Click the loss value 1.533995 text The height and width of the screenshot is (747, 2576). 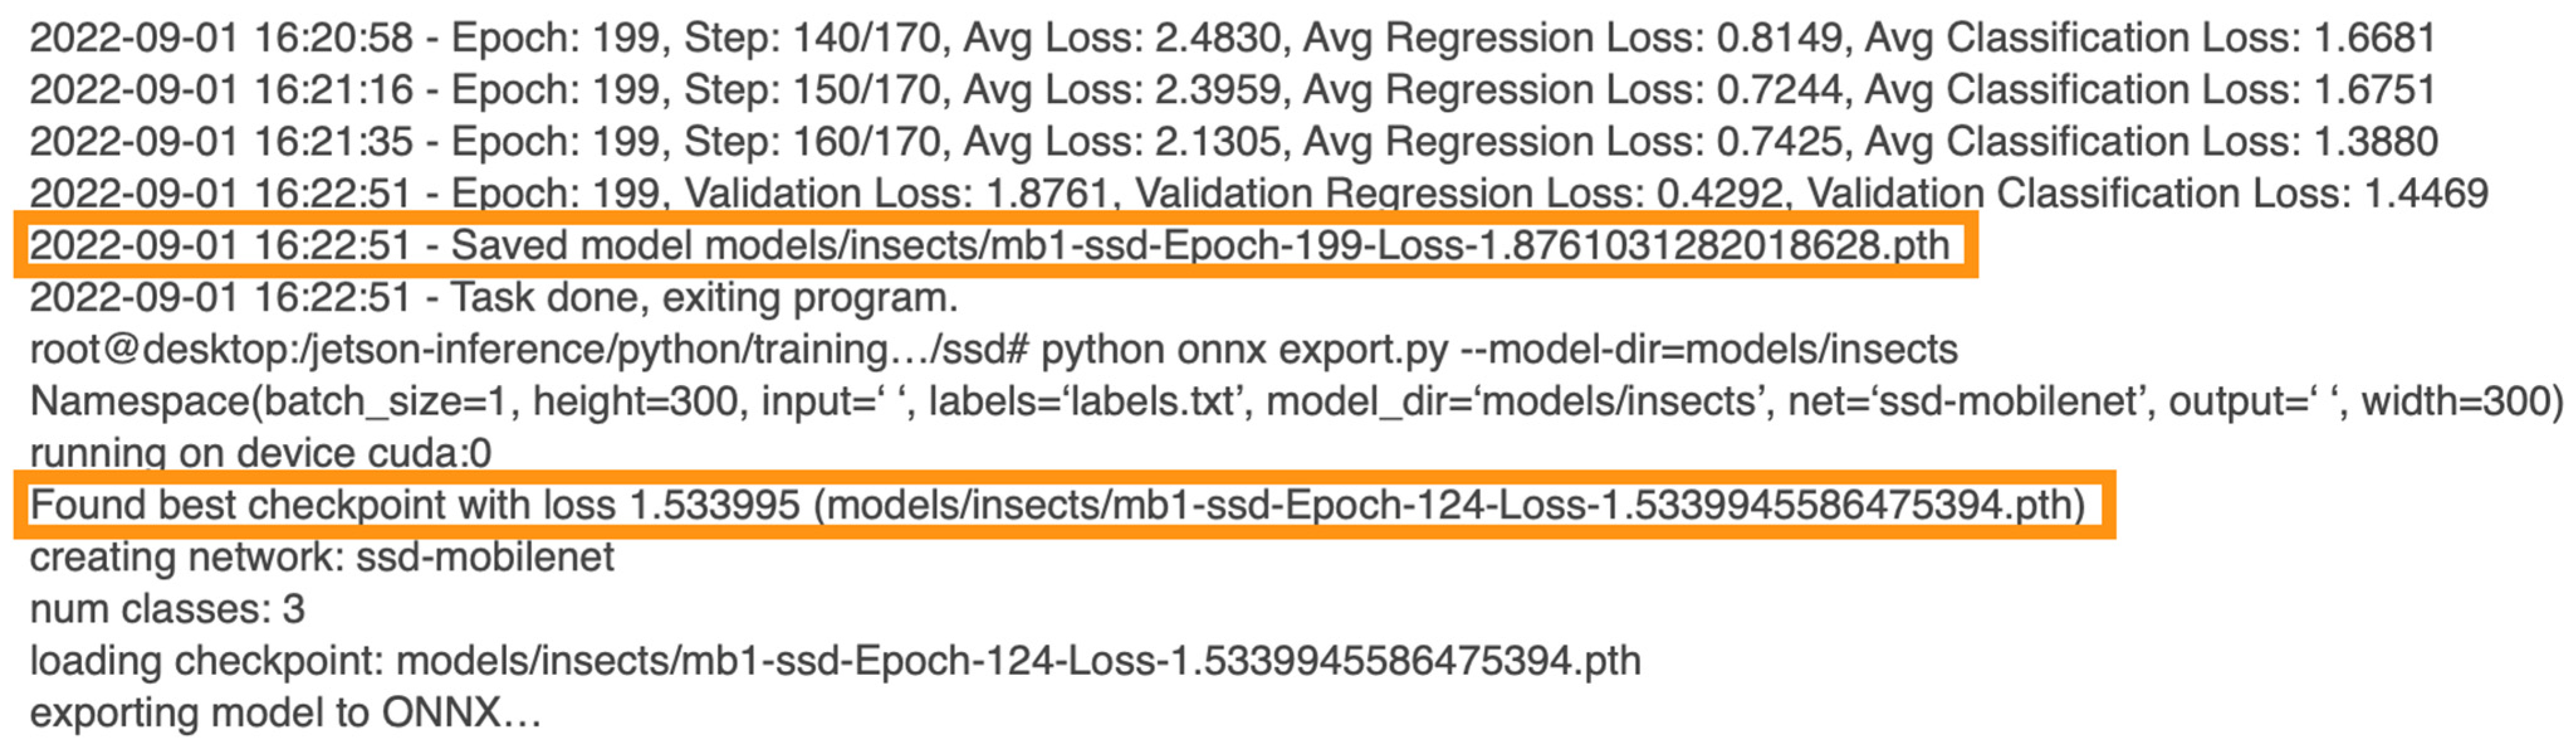[x=715, y=505]
